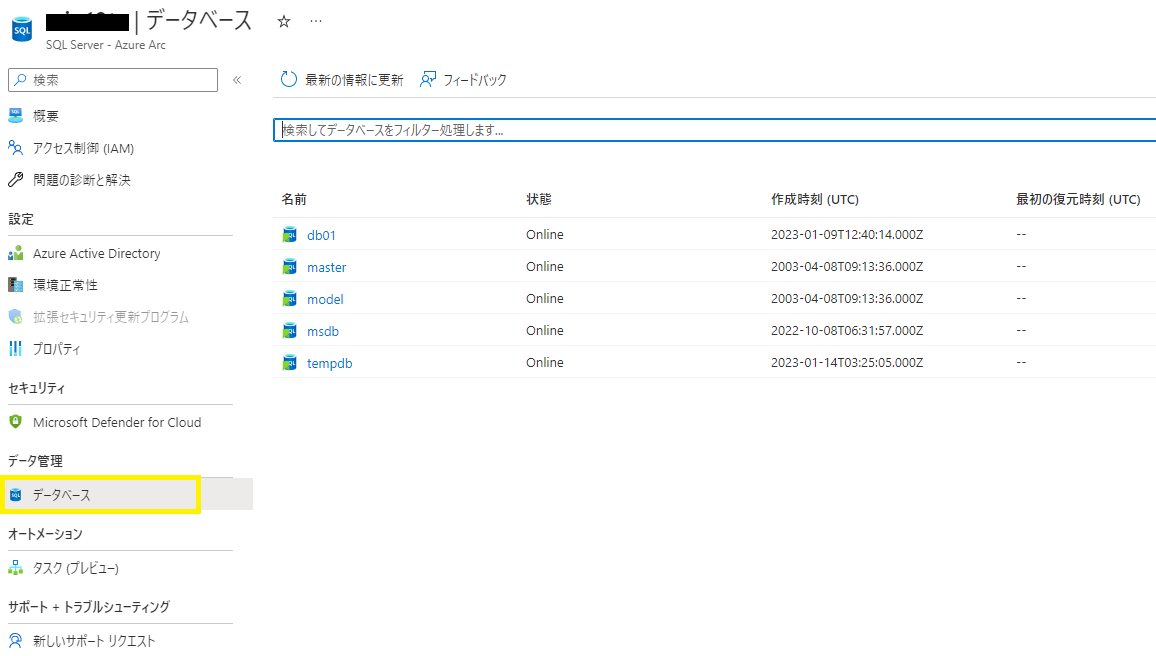The image size is (1156, 656).
Task: Open 環境正常性 menu item
Action: (x=66, y=285)
